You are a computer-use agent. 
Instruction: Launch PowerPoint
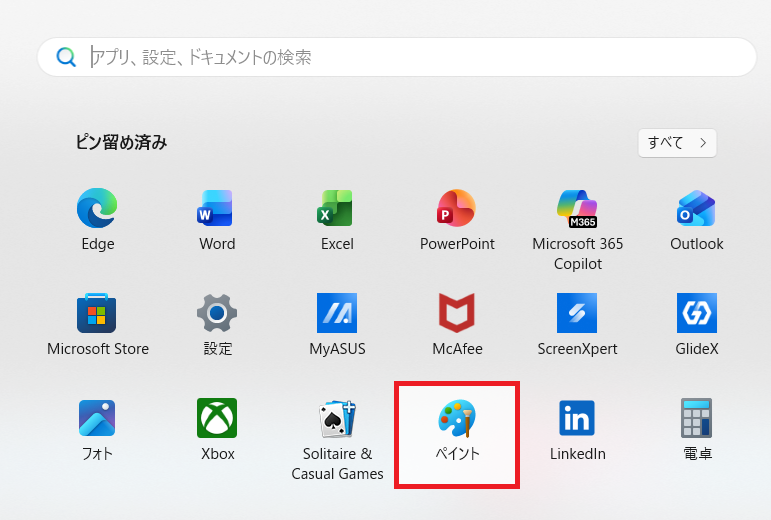[457, 220]
